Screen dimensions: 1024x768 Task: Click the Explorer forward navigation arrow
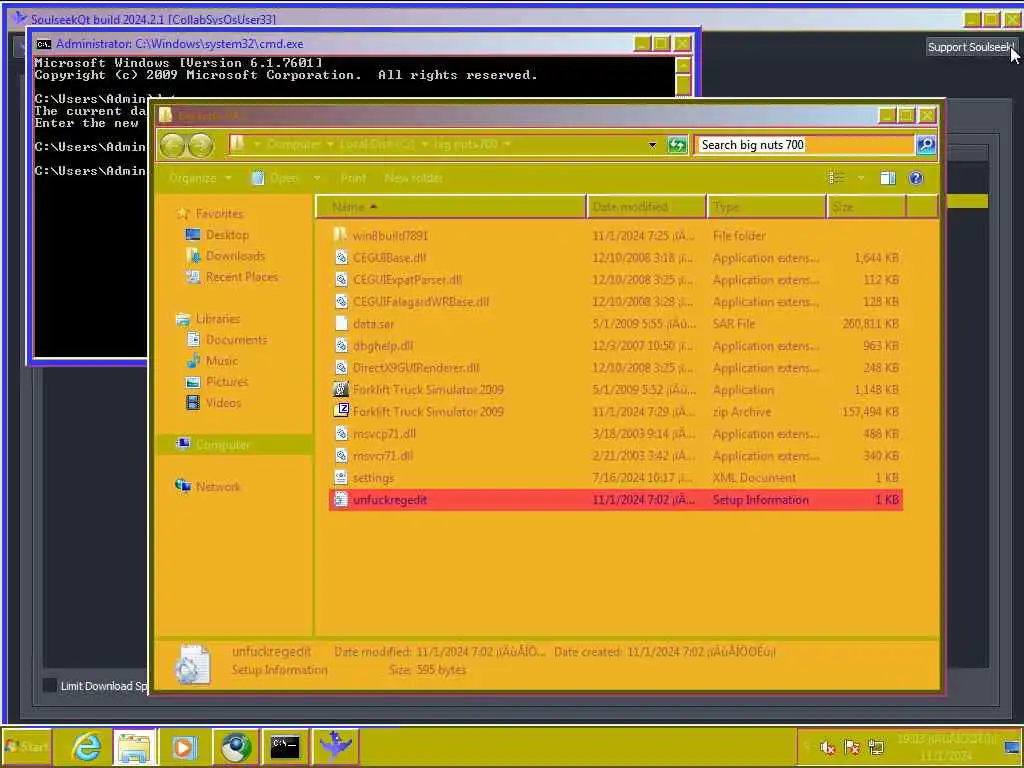click(200, 145)
